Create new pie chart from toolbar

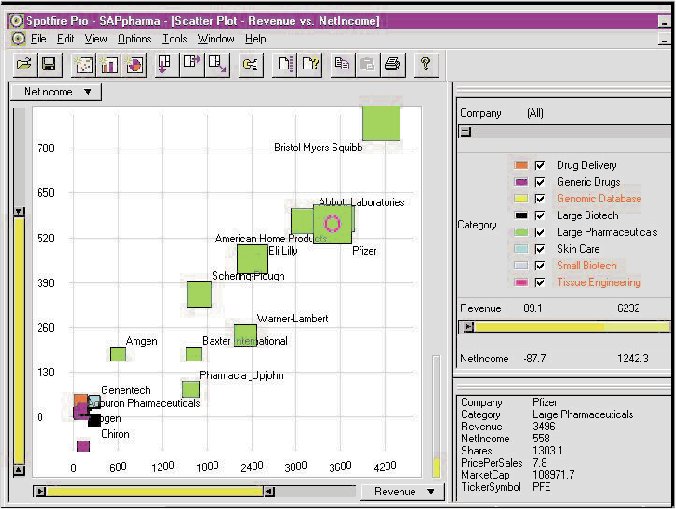[135, 65]
